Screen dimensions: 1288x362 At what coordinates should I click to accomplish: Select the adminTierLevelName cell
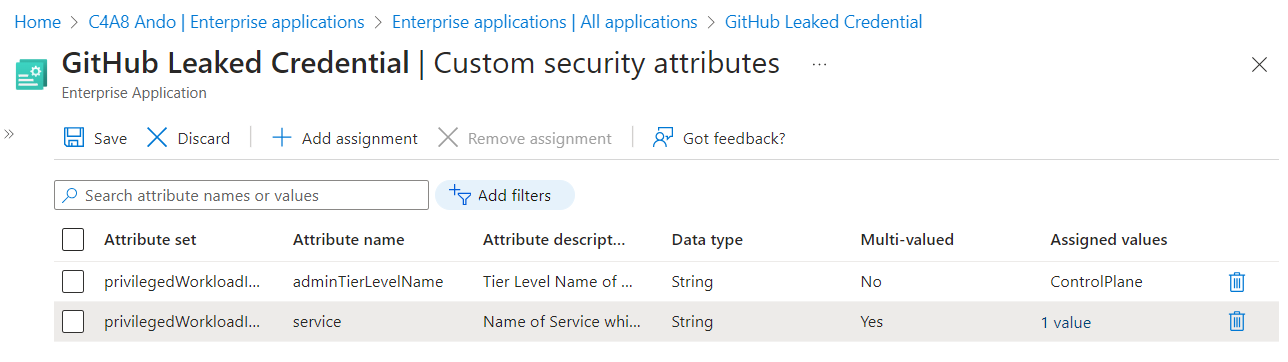point(367,282)
